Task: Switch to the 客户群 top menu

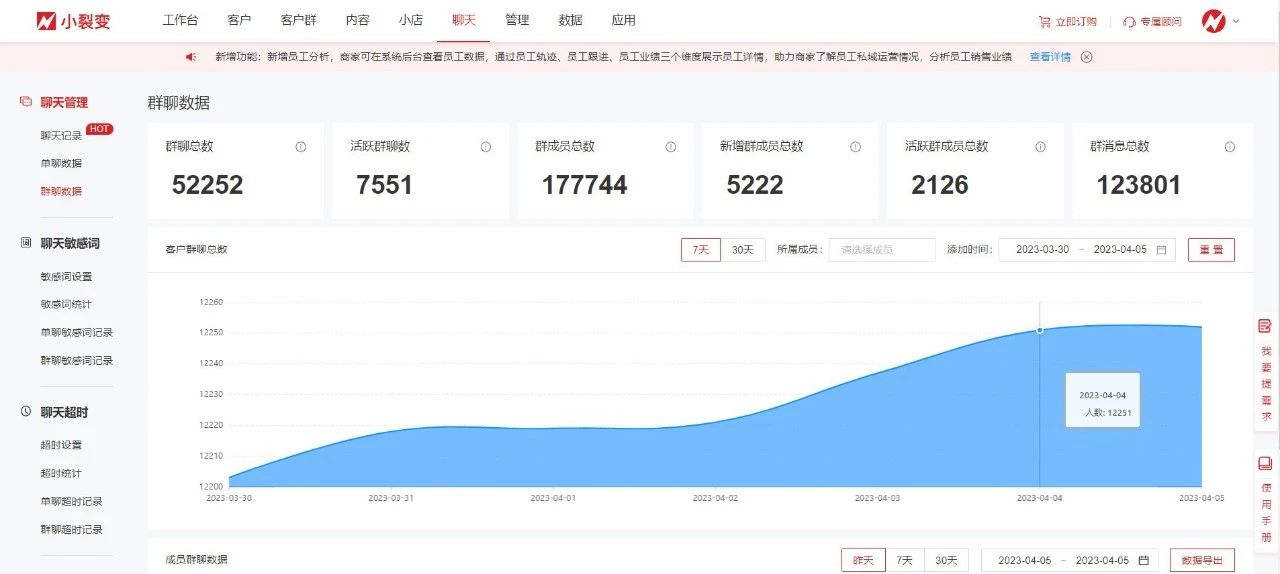Action: tap(298, 21)
